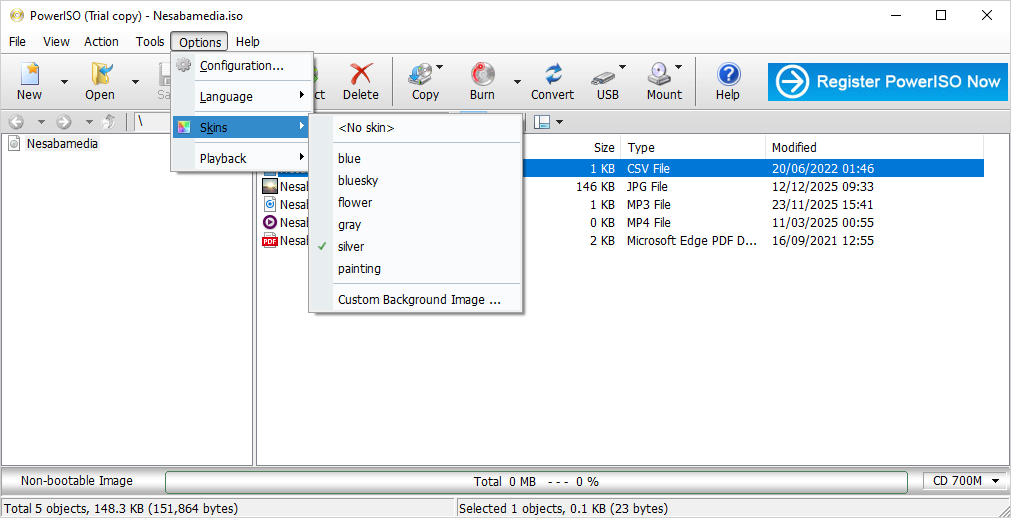Click the Burn disc toolbar icon

pyautogui.click(x=482, y=74)
